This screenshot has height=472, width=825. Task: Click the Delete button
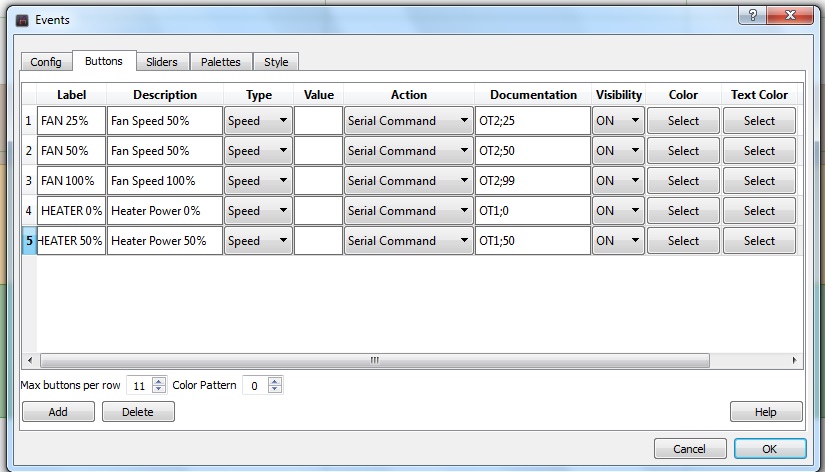138,412
